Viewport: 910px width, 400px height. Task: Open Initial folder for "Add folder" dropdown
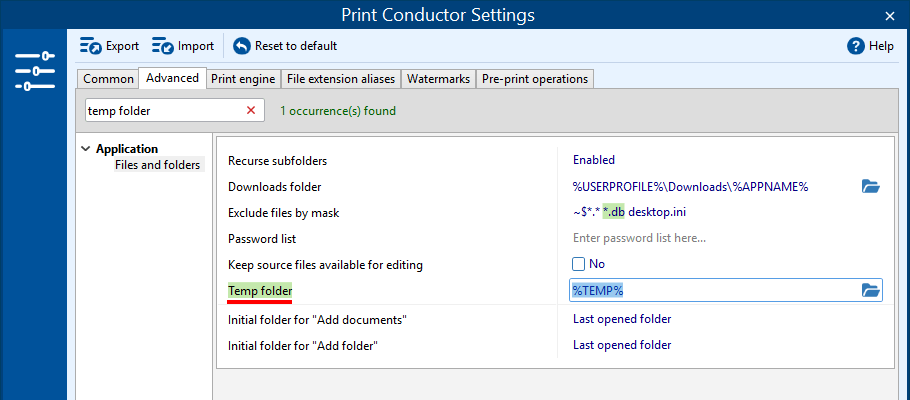(622, 345)
